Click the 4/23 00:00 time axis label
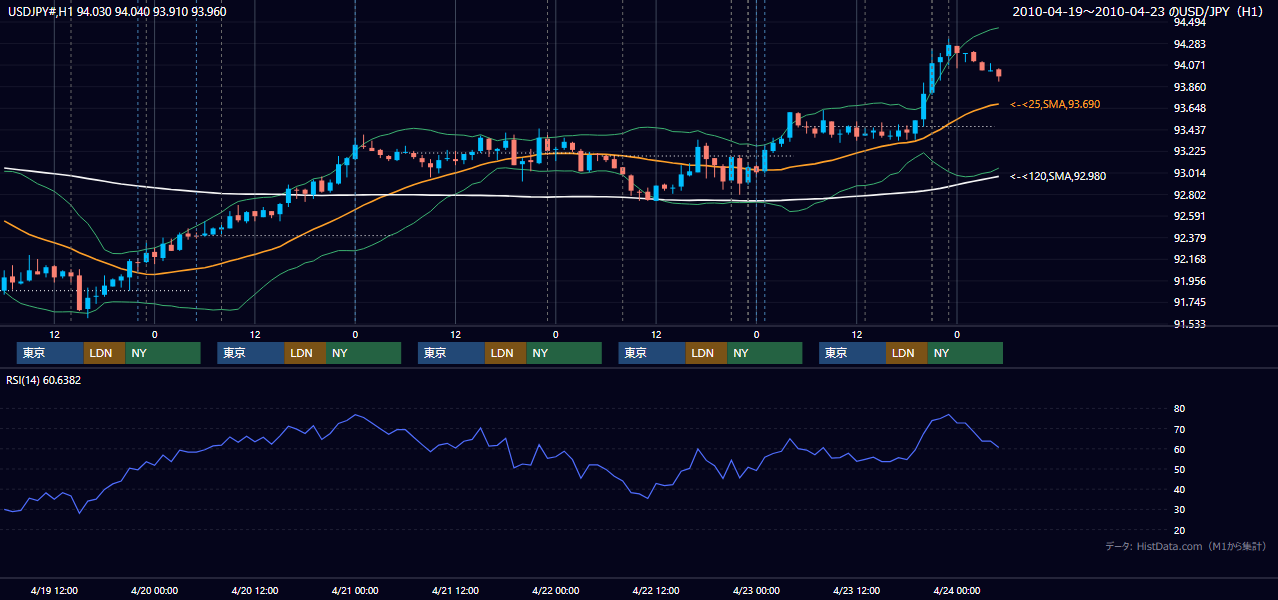1278x600 pixels. click(x=756, y=591)
